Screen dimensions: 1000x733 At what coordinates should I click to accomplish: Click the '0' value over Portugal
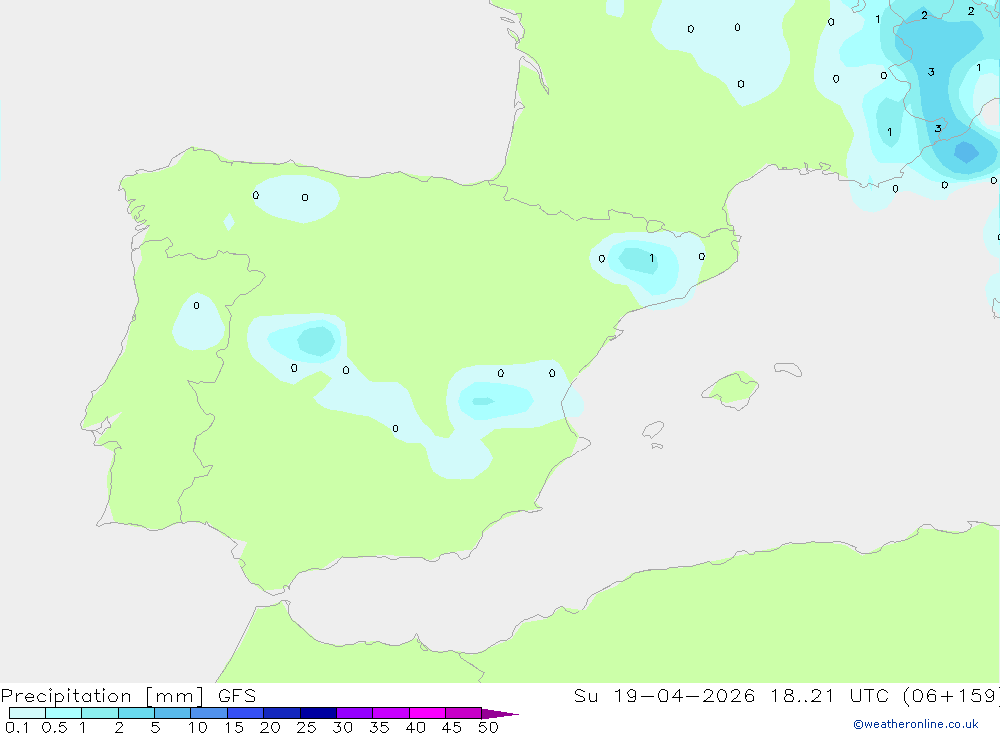coord(196,306)
